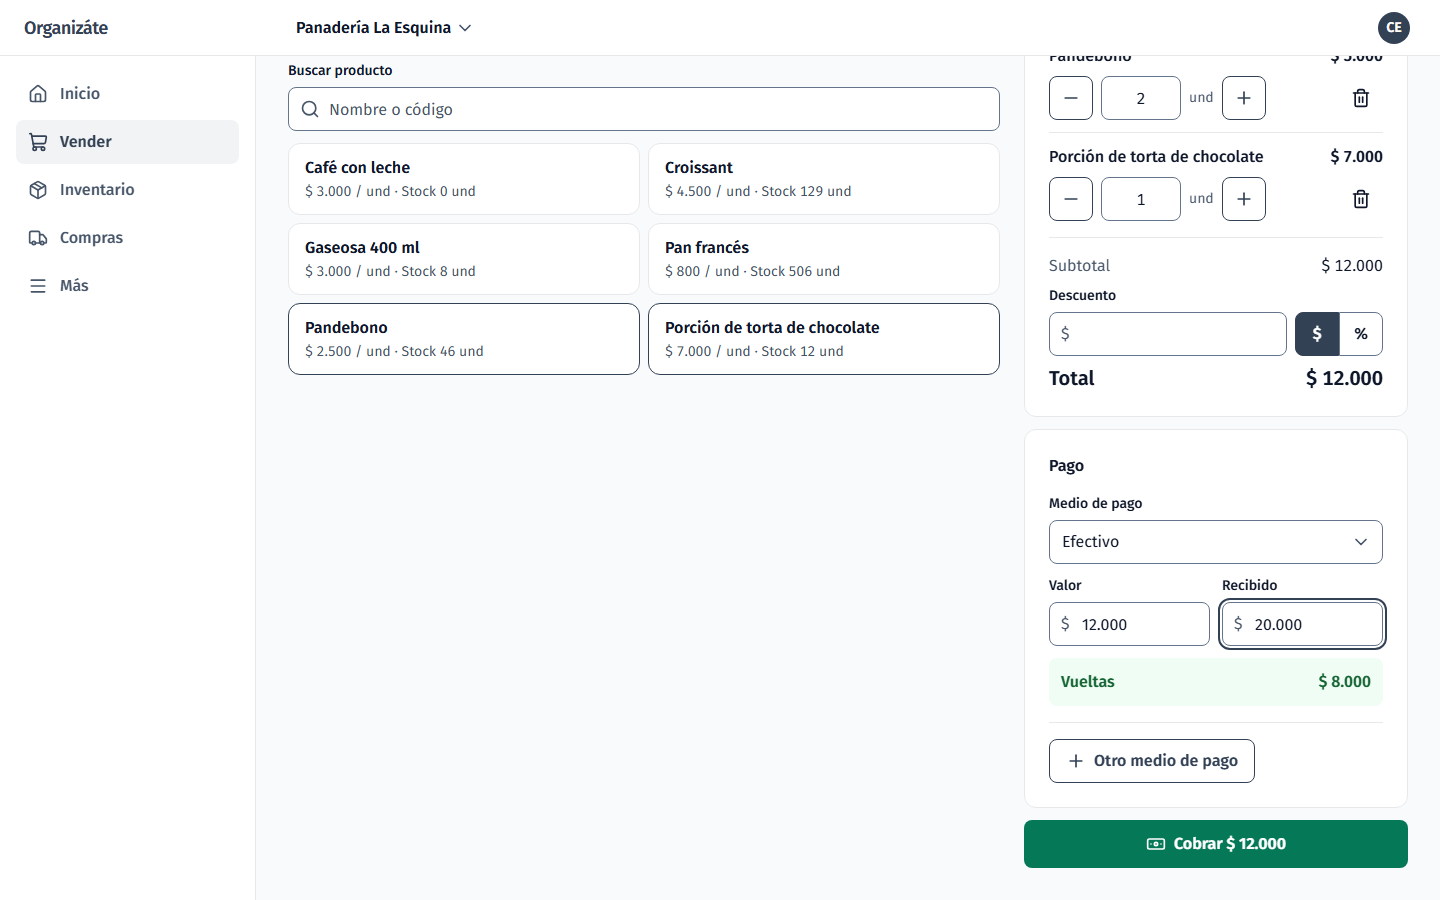This screenshot has height=900, width=1440.
Task: Increase Pandebono quantity with plus button
Action: tap(1244, 98)
